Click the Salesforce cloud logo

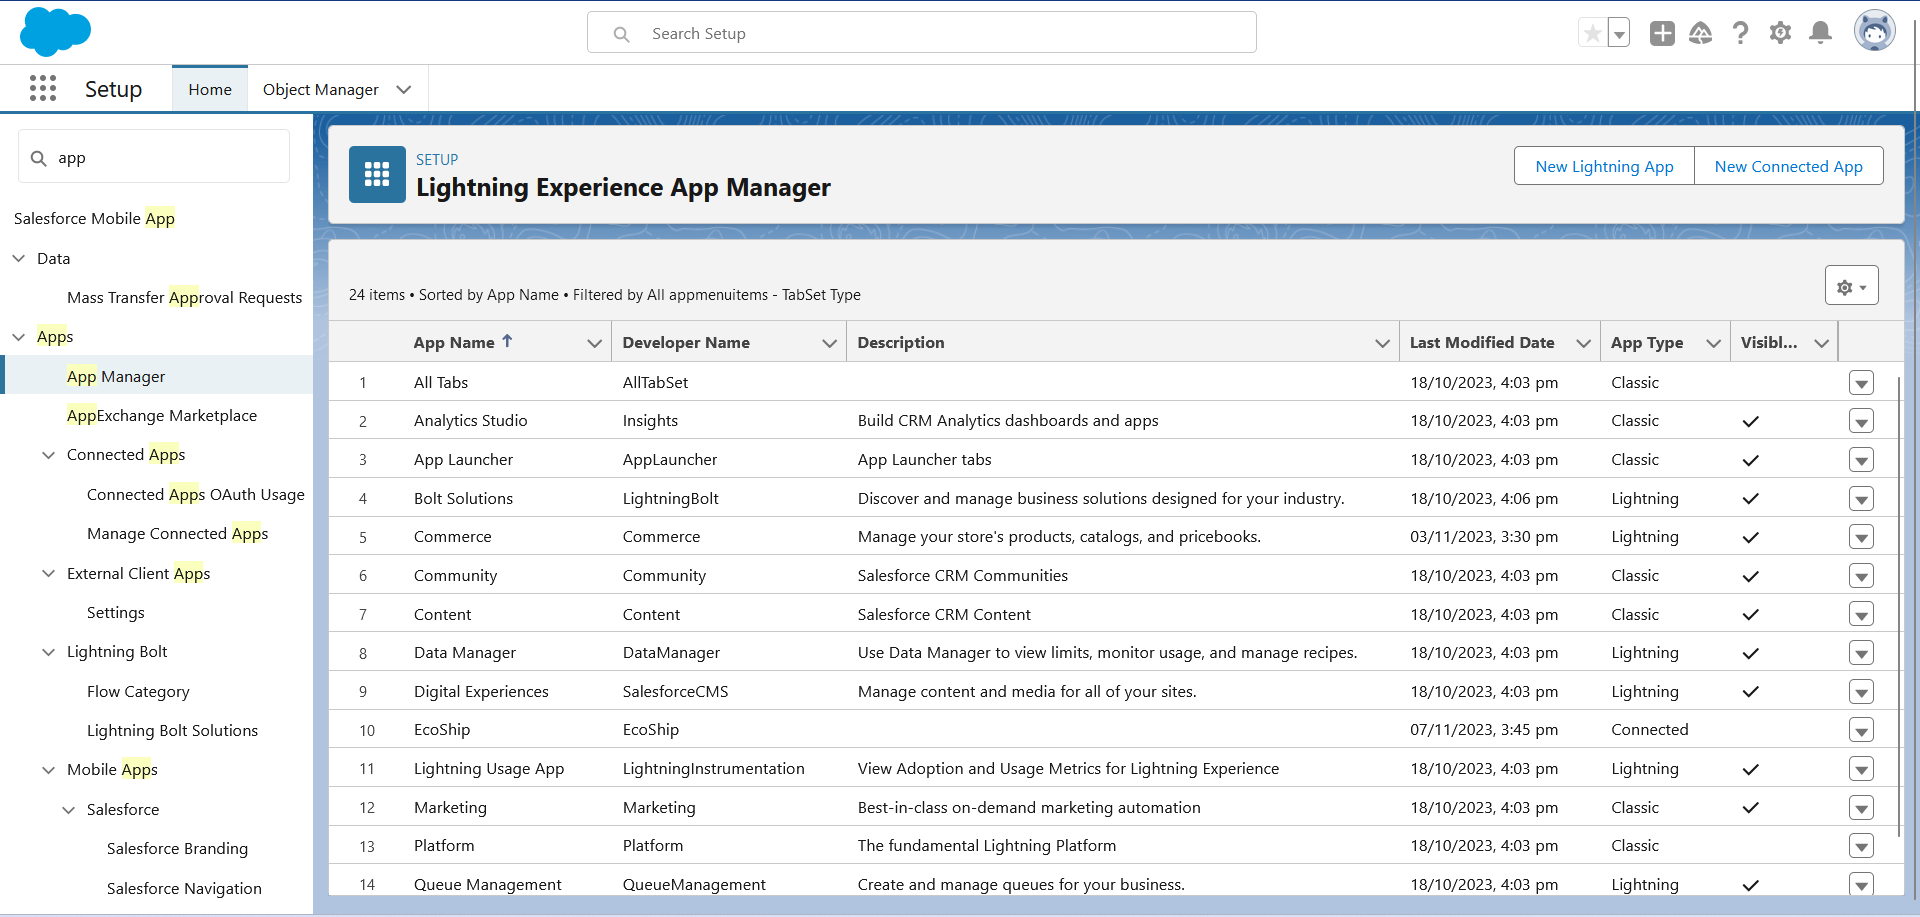tap(55, 32)
